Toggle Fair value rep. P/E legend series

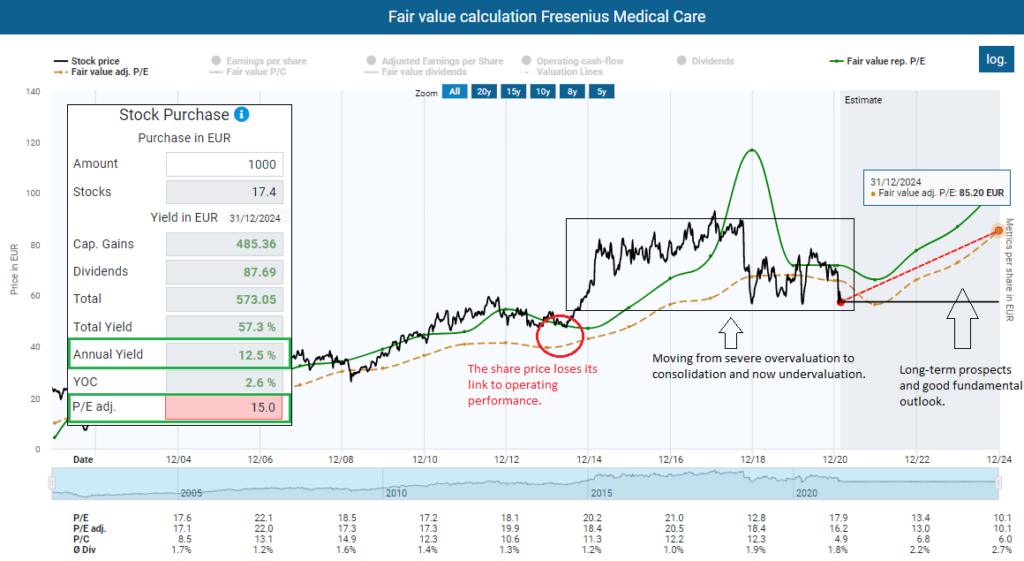(x=878, y=61)
